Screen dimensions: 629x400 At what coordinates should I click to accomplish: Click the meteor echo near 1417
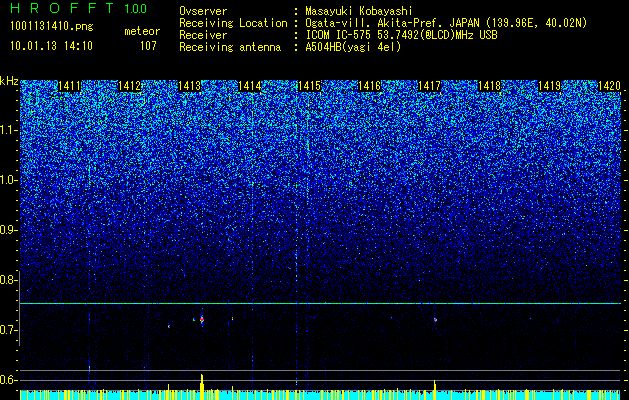point(435,320)
